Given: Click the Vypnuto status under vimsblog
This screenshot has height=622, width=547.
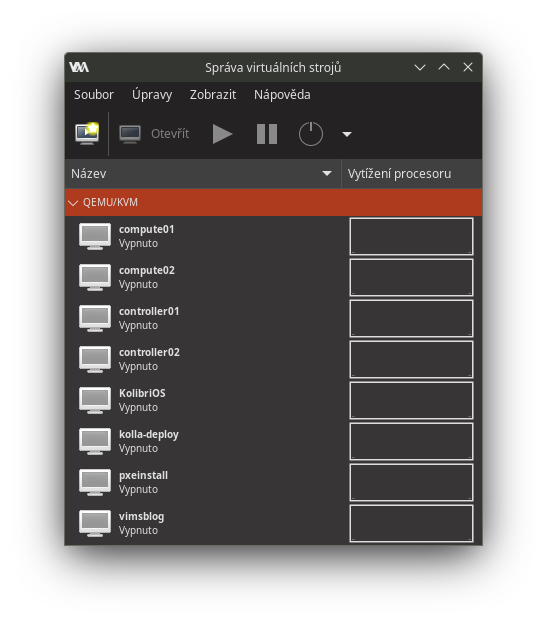Looking at the screenshot, I should click(x=138, y=531).
